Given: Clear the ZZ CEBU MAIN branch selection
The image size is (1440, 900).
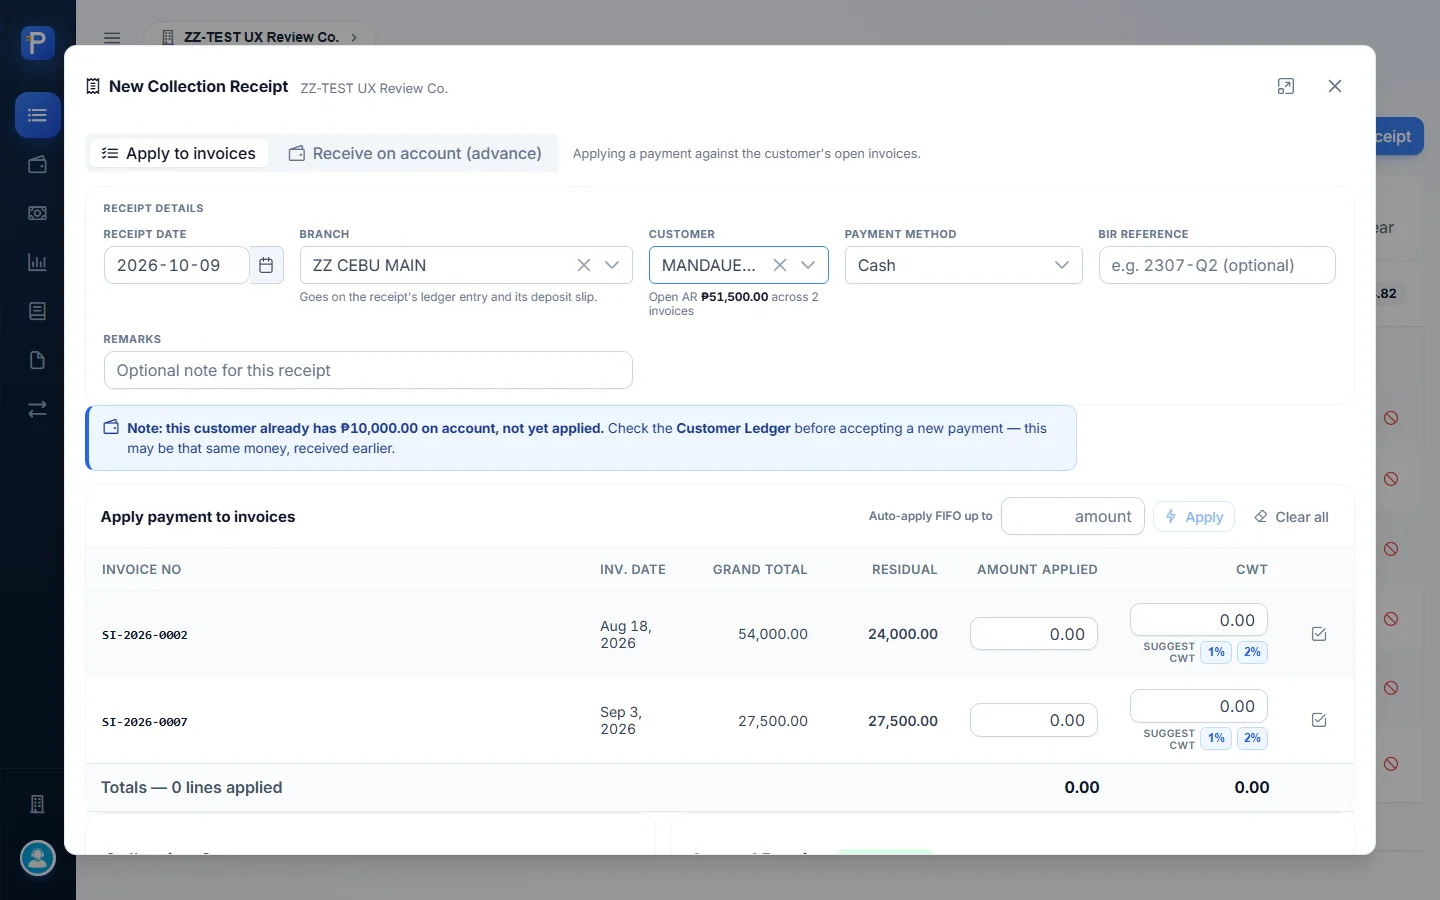Looking at the screenshot, I should [x=584, y=265].
